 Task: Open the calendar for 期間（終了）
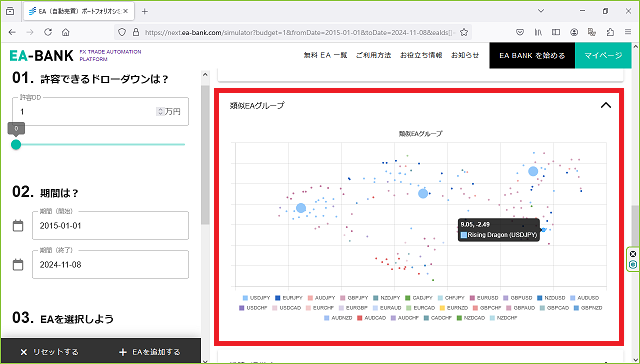[x=18, y=265]
